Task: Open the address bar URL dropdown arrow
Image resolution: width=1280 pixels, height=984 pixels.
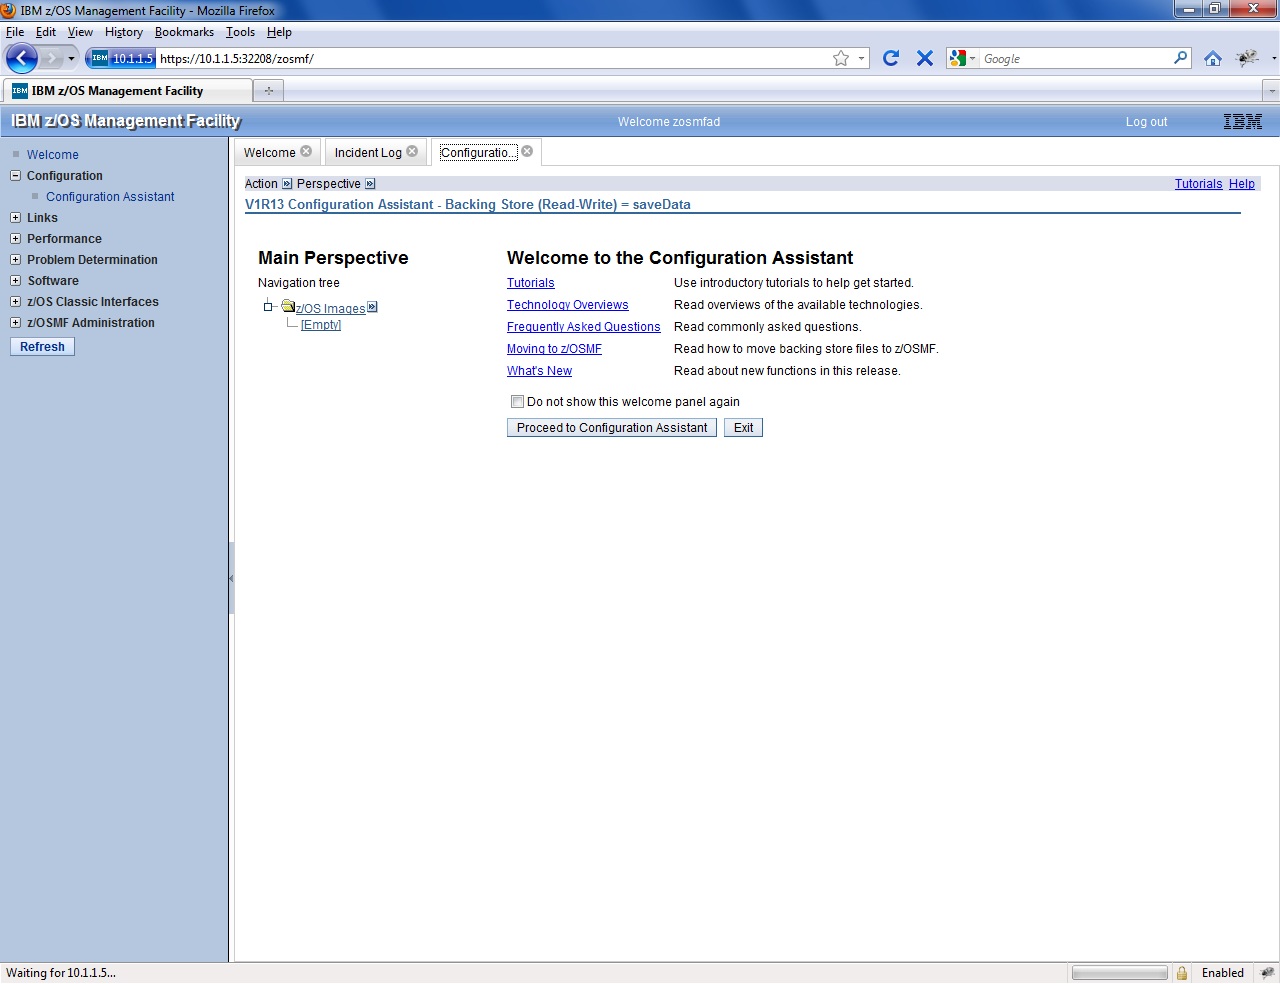Action: click(x=861, y=58)
